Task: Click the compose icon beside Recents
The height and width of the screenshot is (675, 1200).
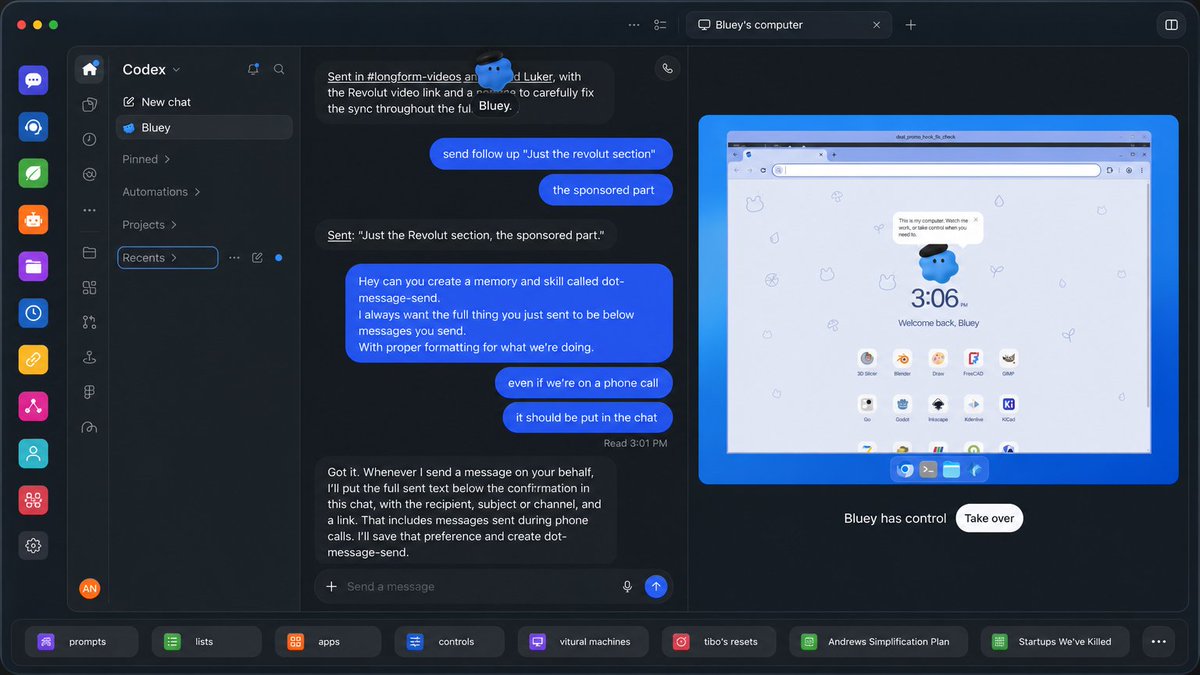Action: point(257,258)
